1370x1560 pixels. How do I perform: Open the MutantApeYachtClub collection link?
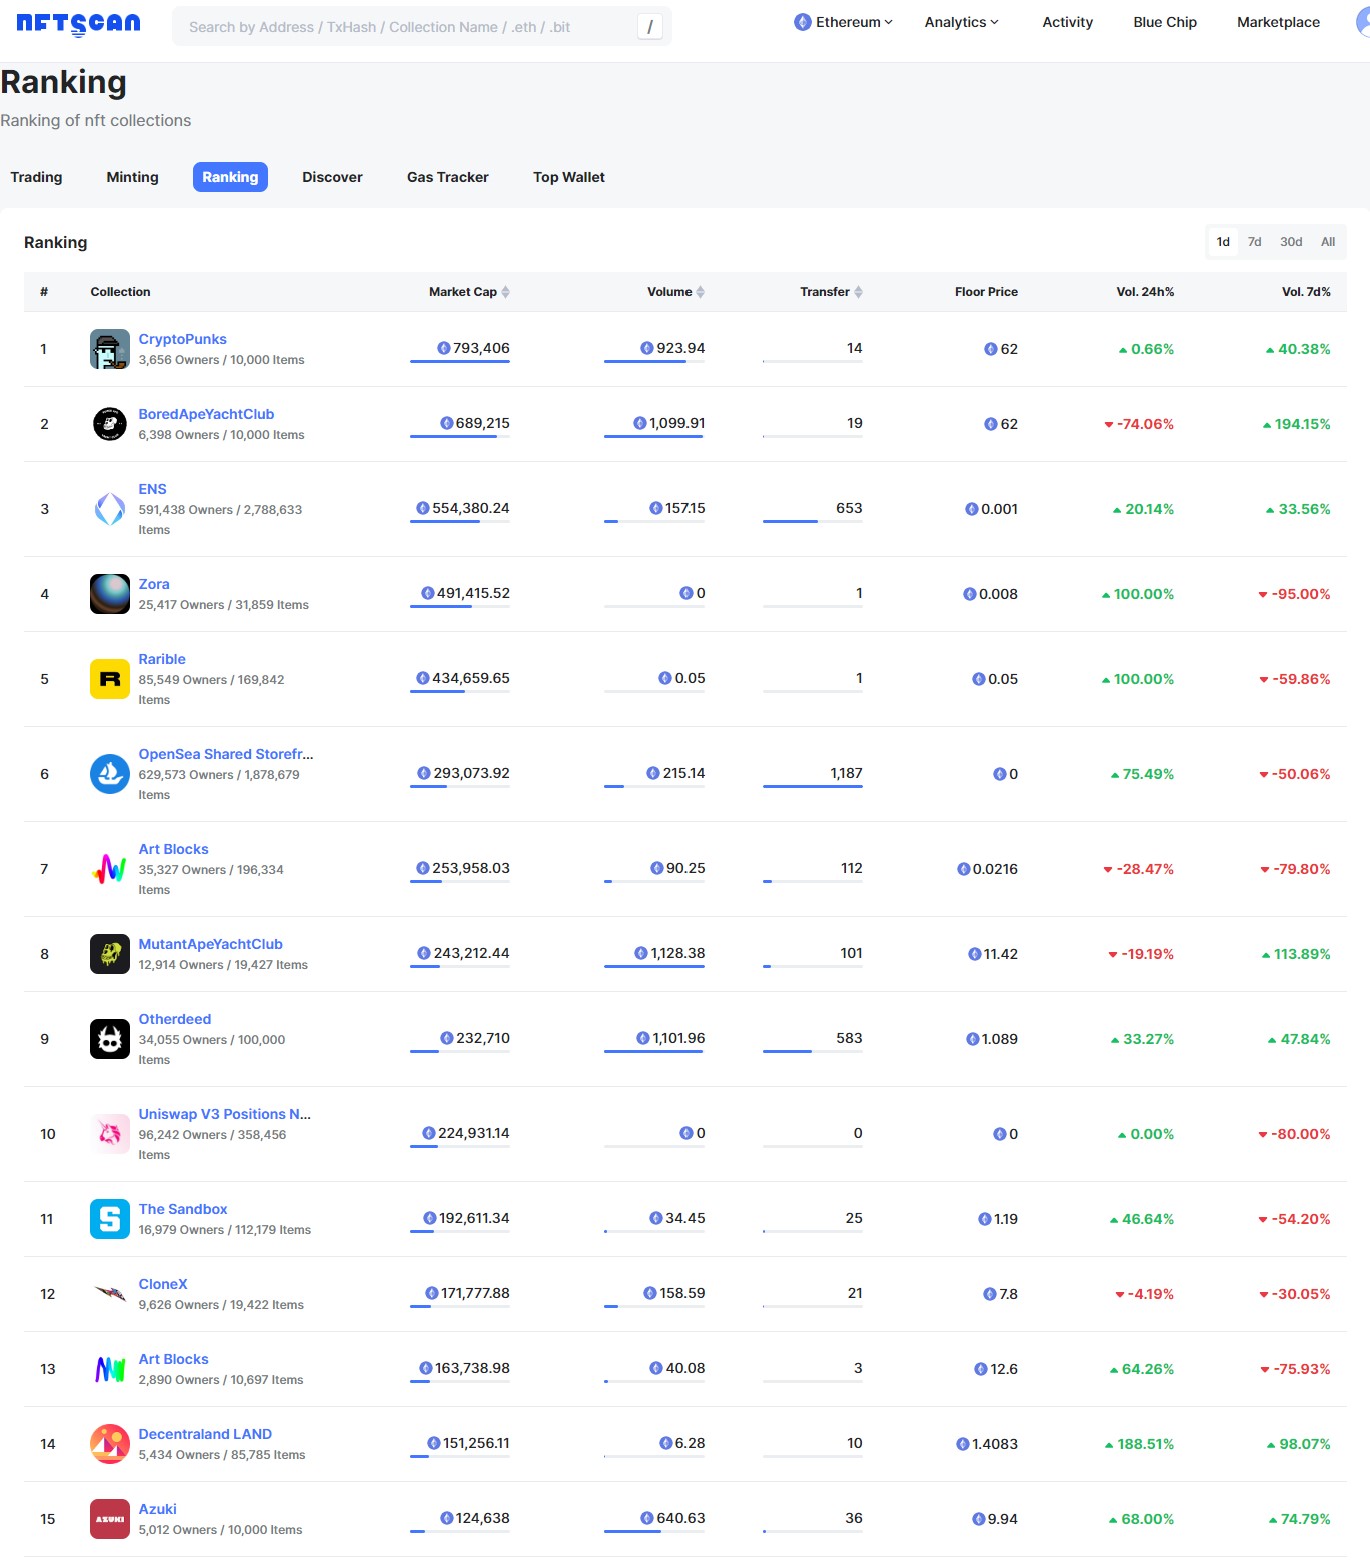click(x=210, y=944)
